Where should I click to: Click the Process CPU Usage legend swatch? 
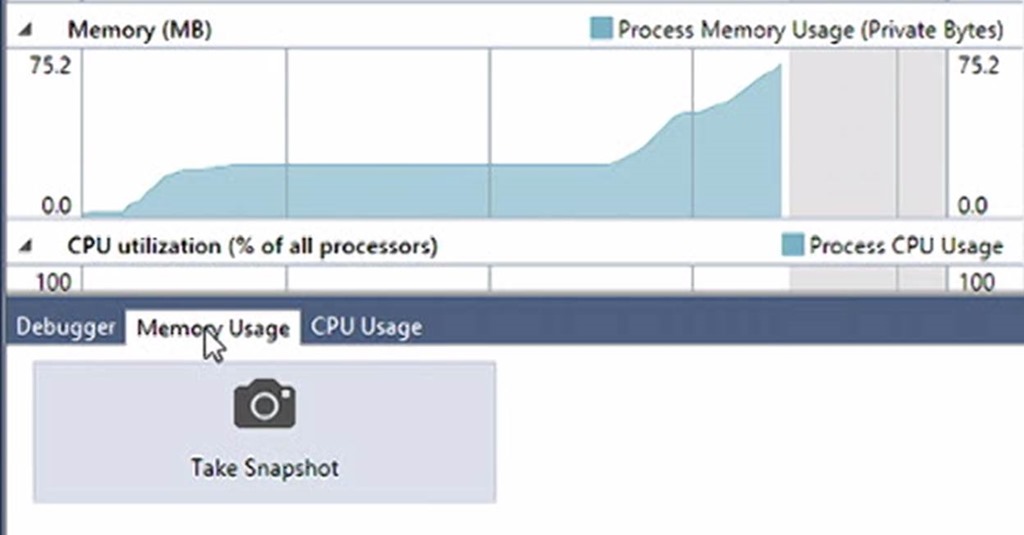[x=793, y=245]
